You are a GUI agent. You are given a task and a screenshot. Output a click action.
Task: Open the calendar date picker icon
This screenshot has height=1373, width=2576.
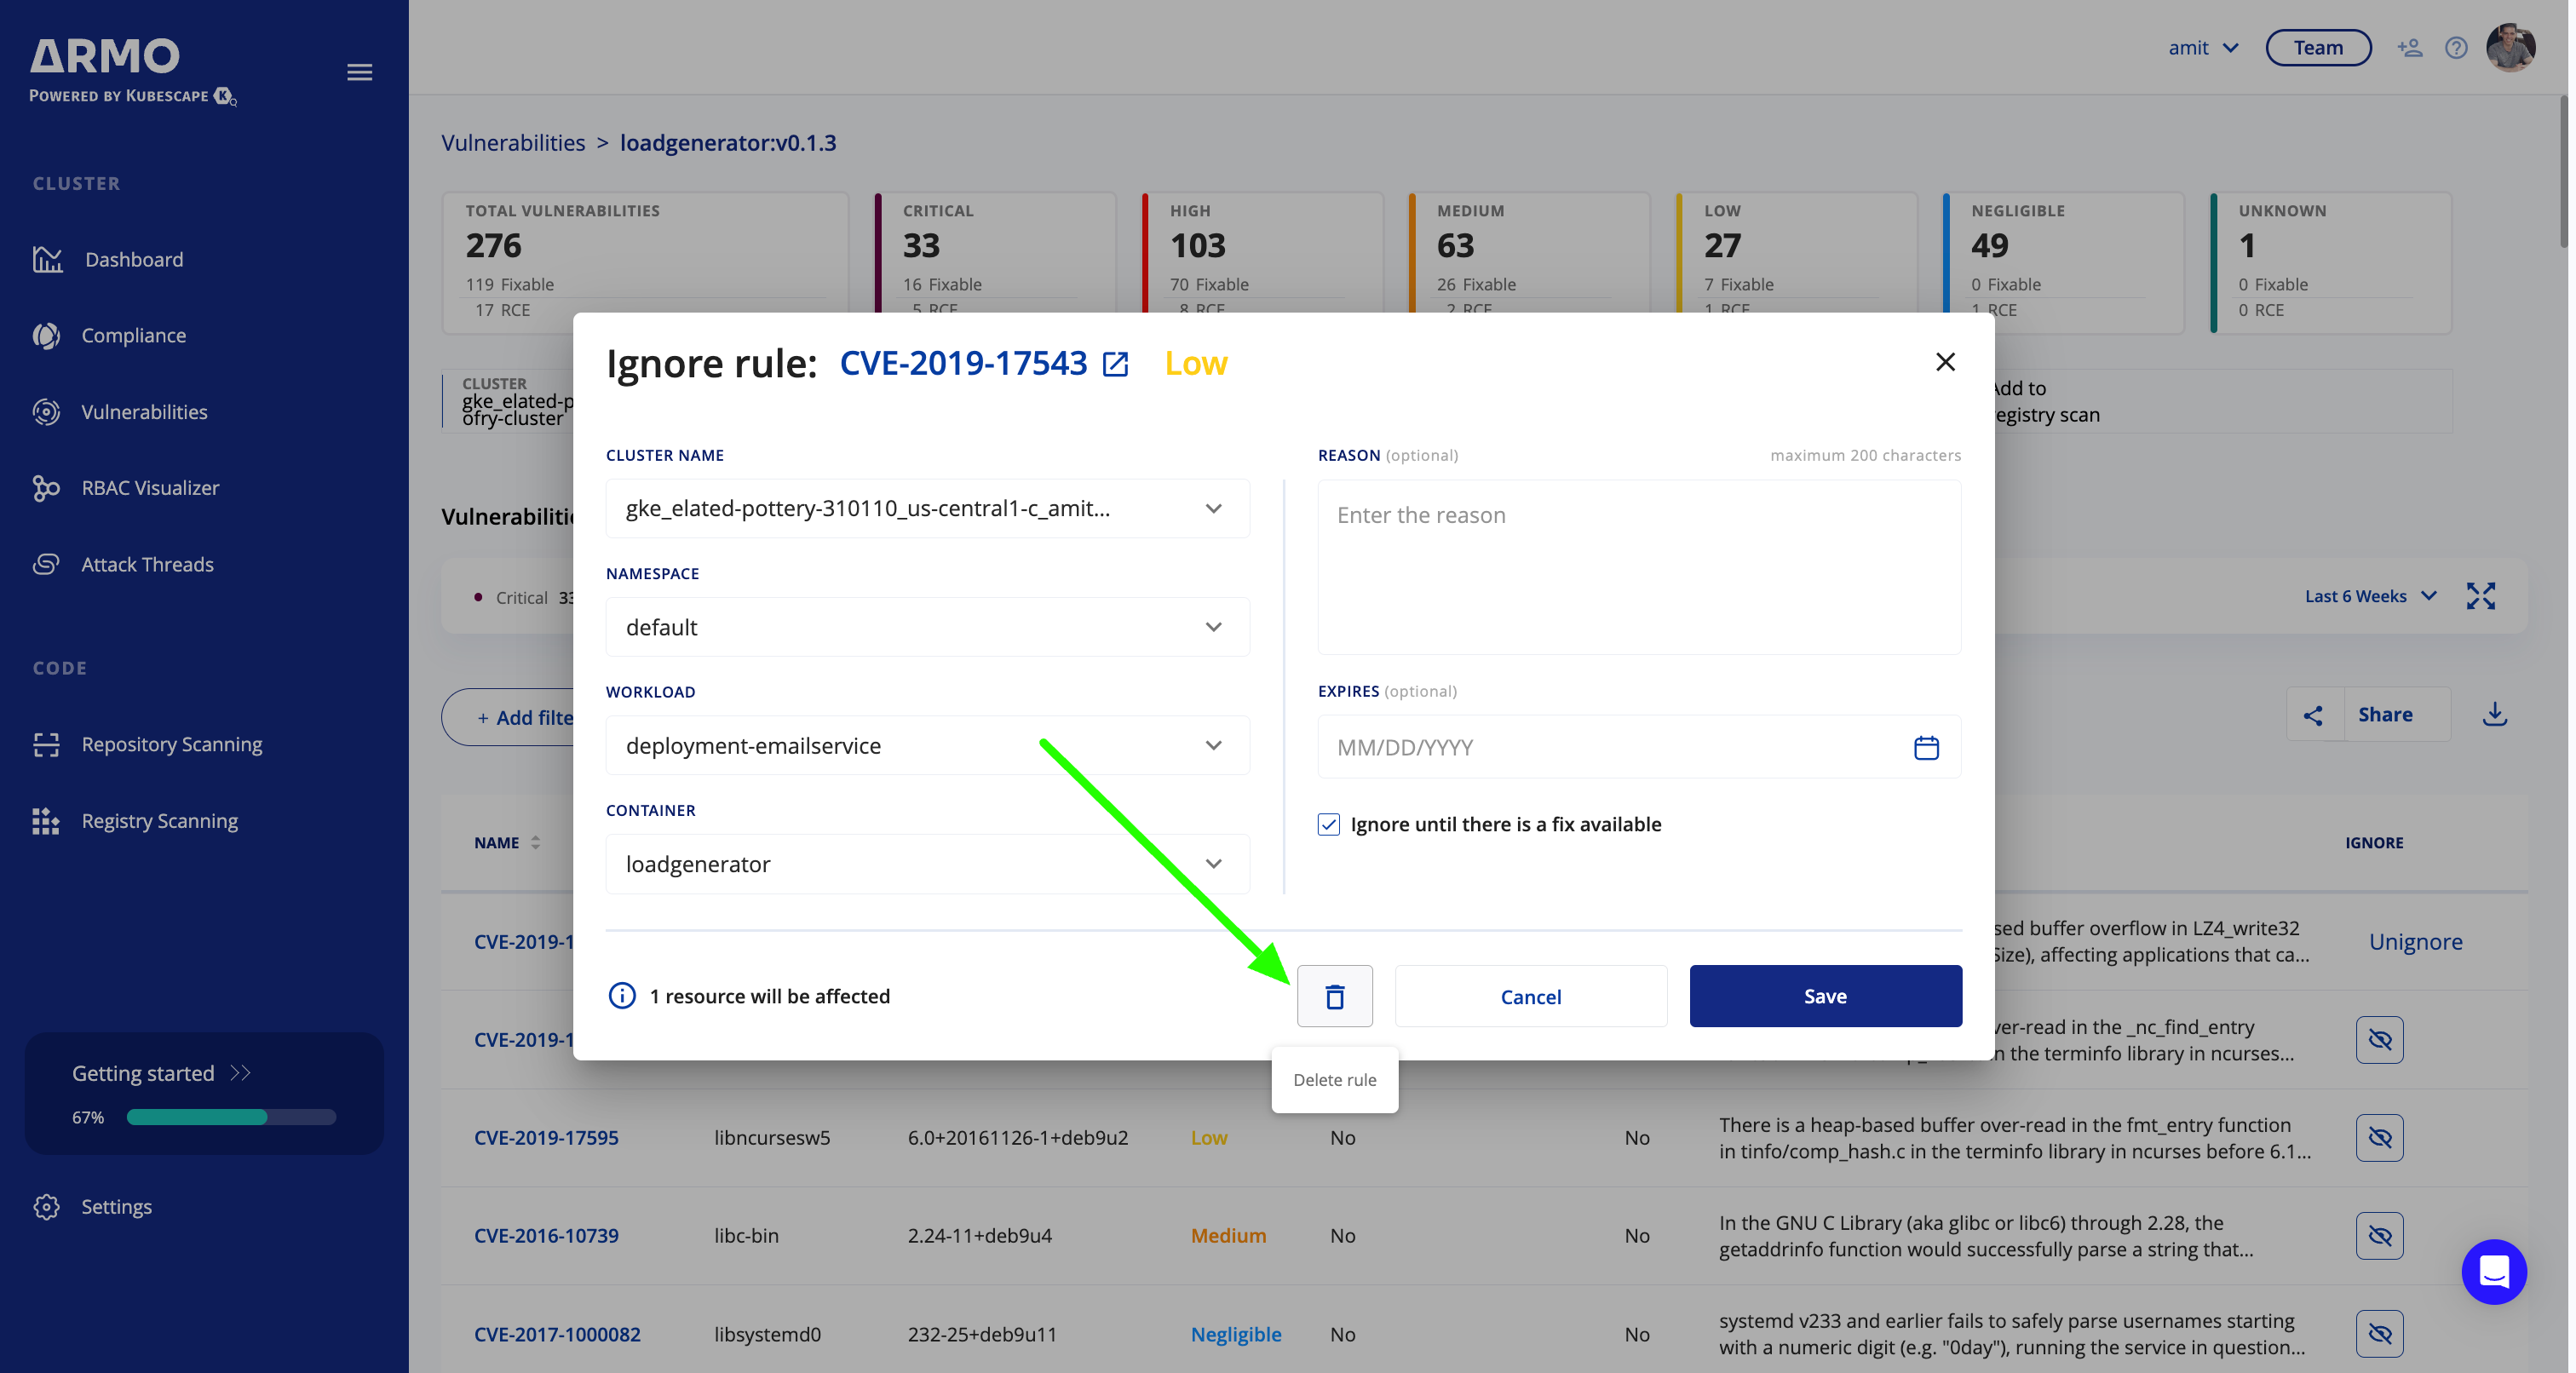tap(1926, 747)
